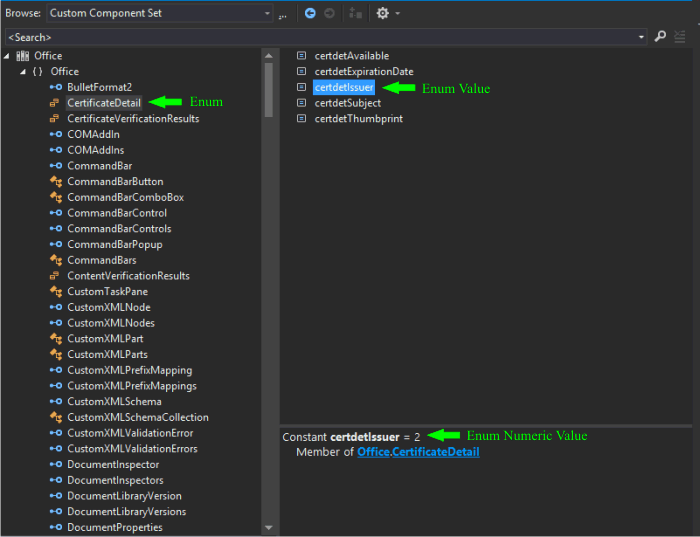Click the tree scrollbar down arrow
This screenshot has height=537, width=700.
[268, 528]
